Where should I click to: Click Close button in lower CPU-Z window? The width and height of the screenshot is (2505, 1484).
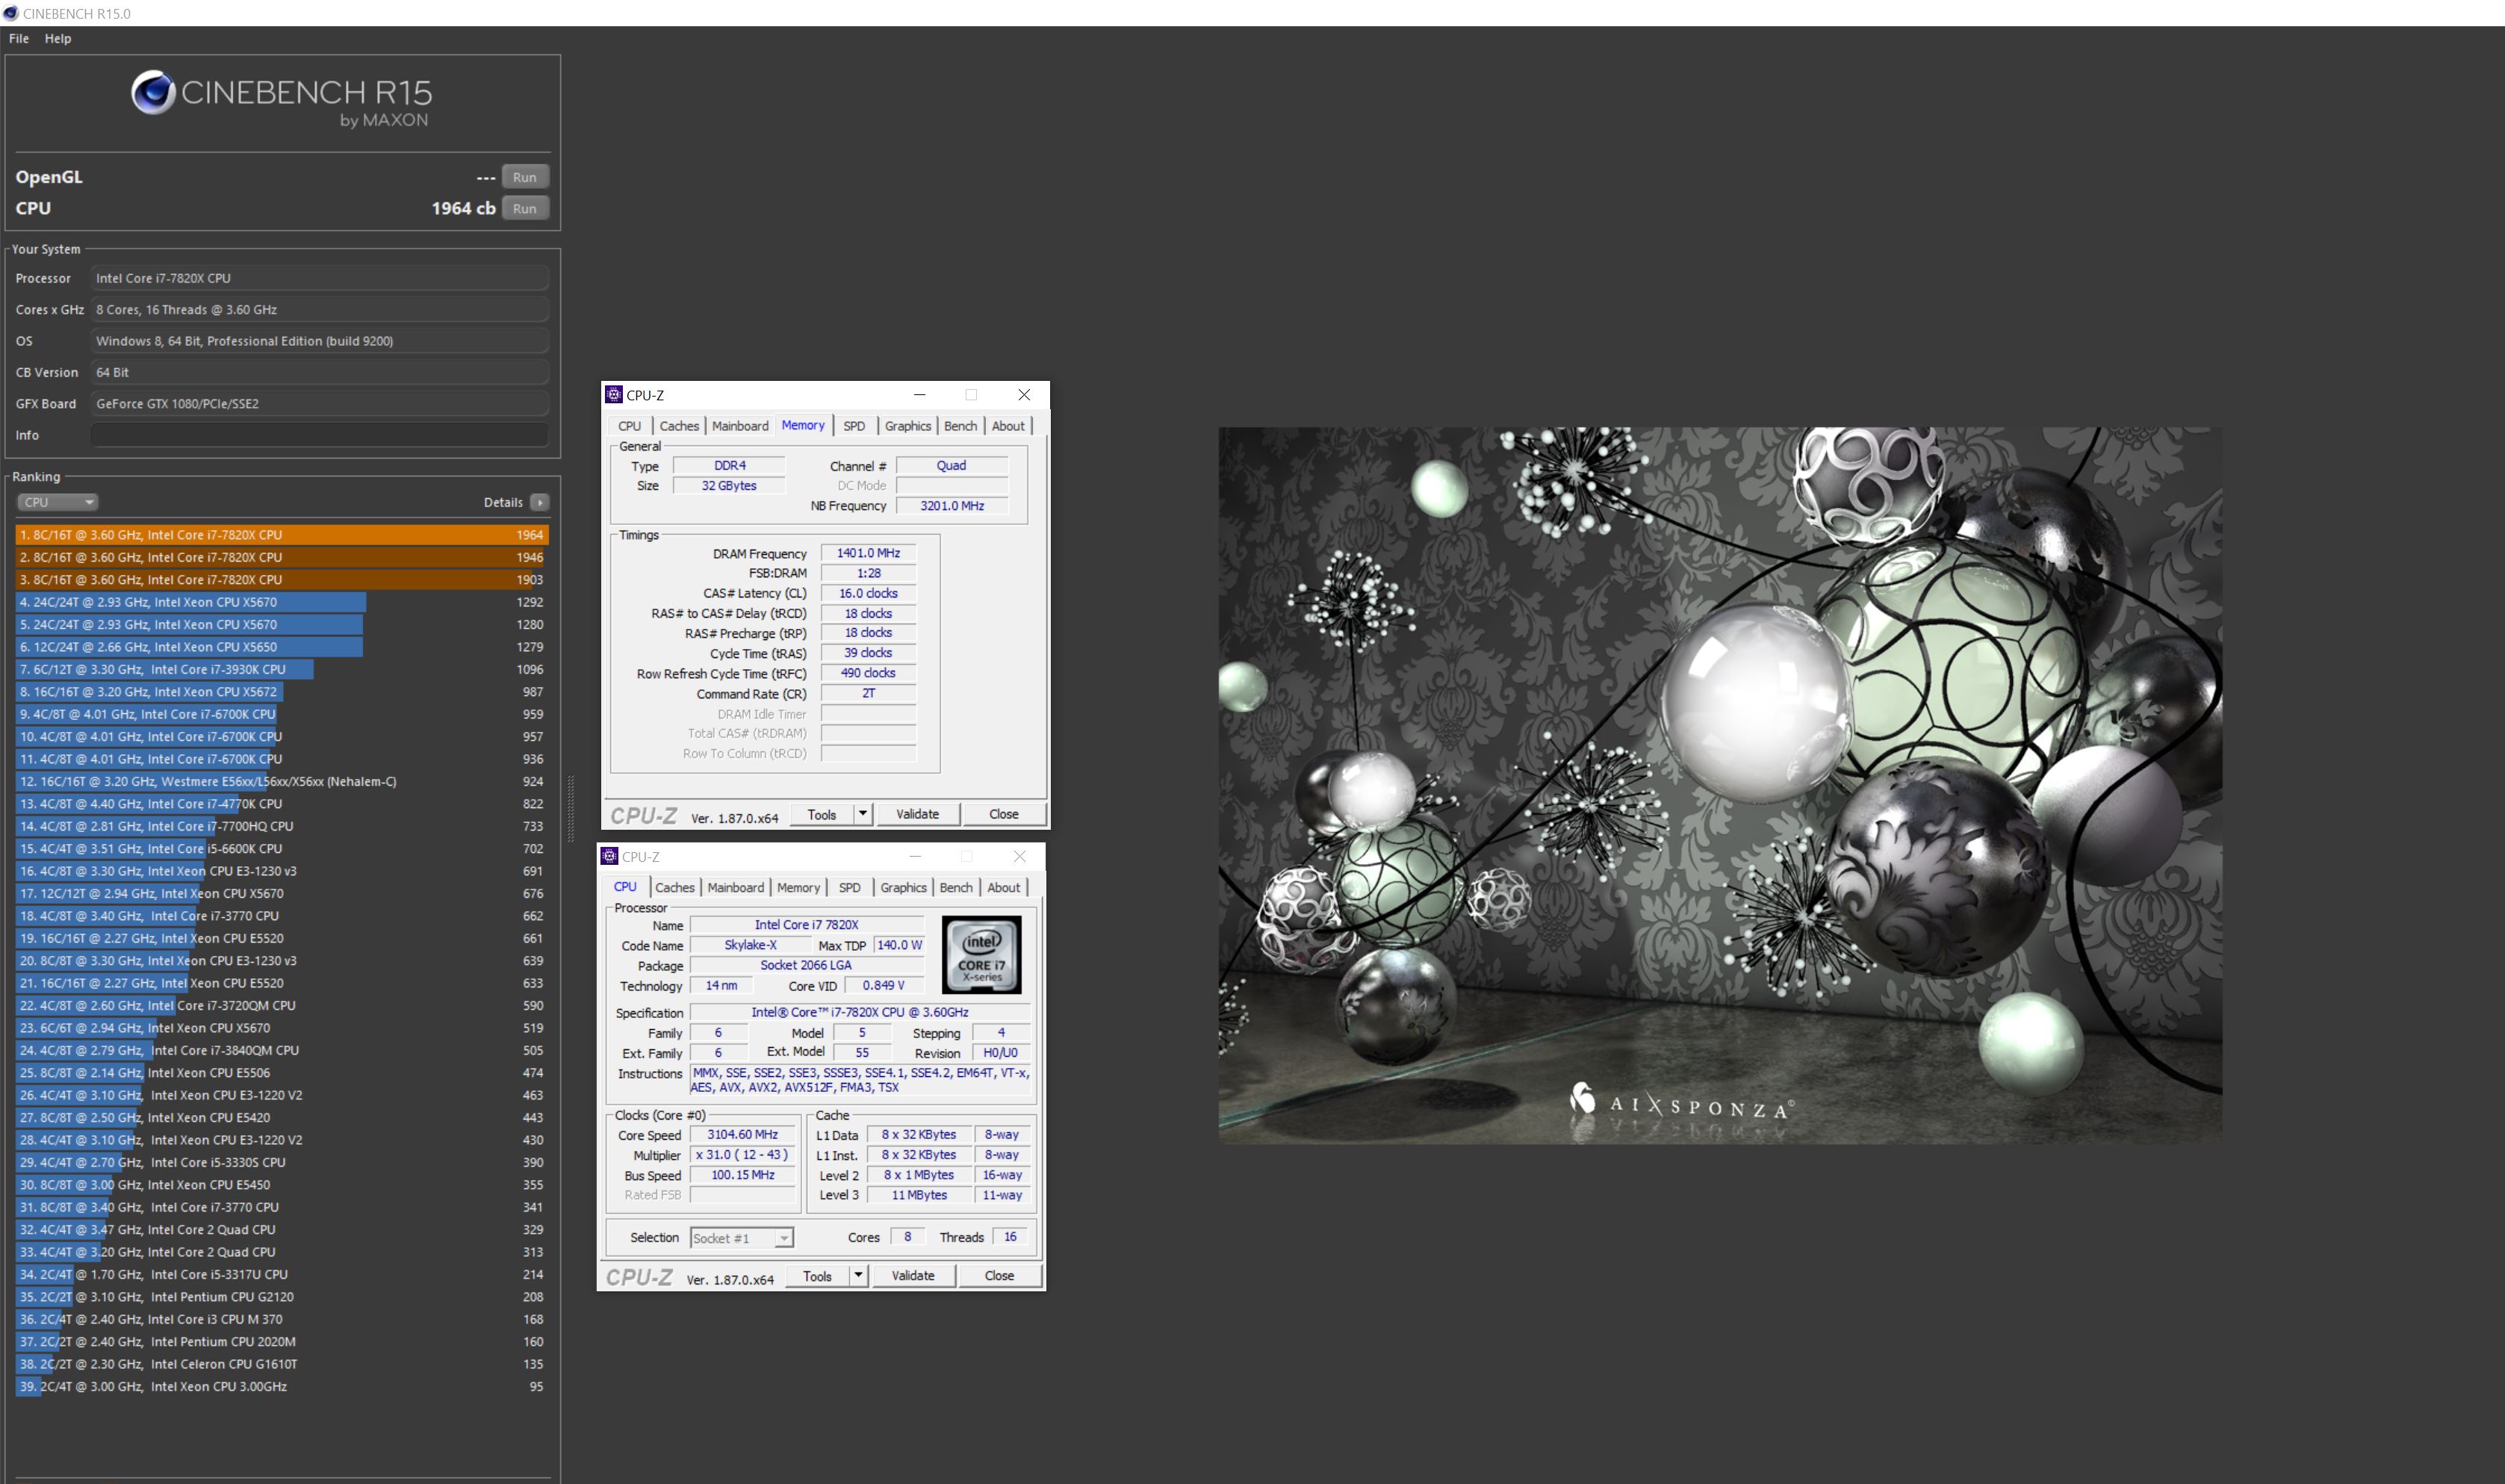click(999, 1275)
